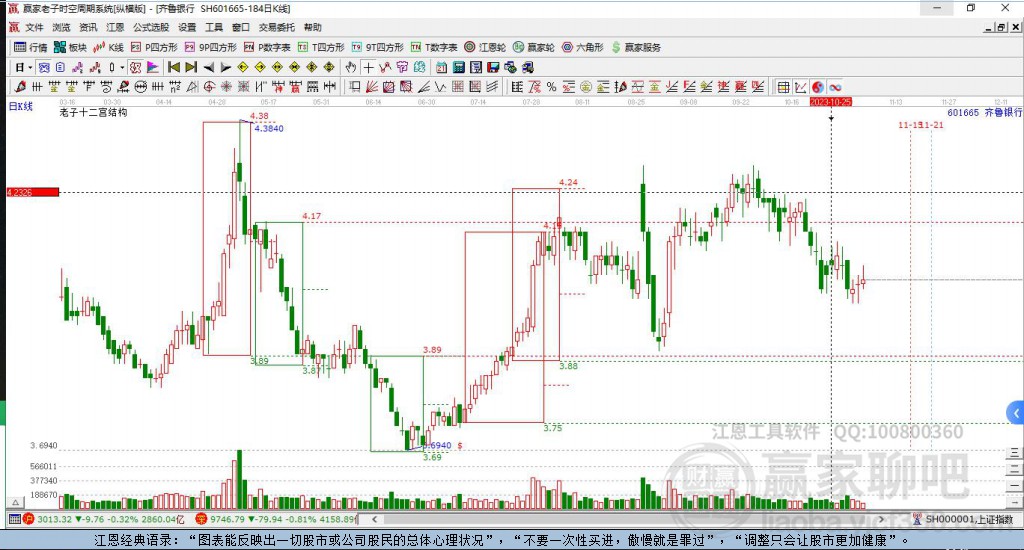Switch to the K线 chart view
This screenshot has height=550, width=1024.
(x=108, y=47)
